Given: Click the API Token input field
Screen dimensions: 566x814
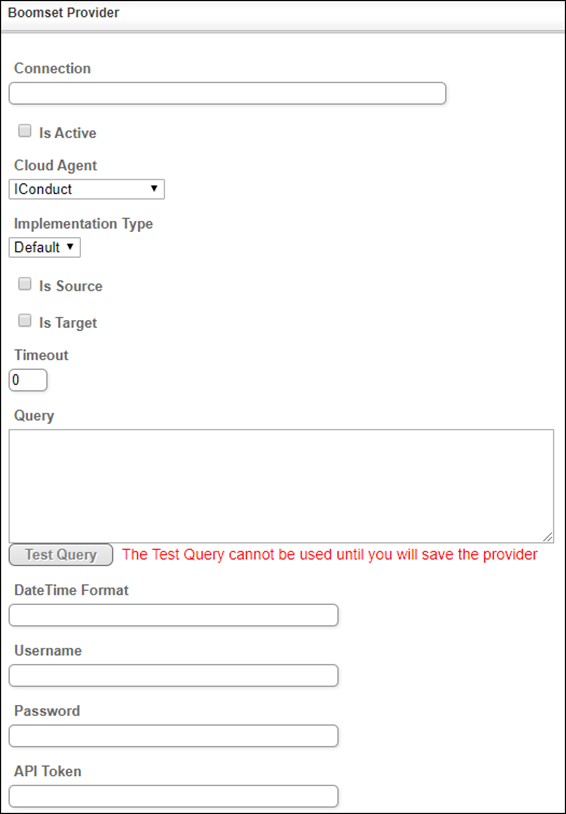Looking at the screenshot, I should coord(173,796).
